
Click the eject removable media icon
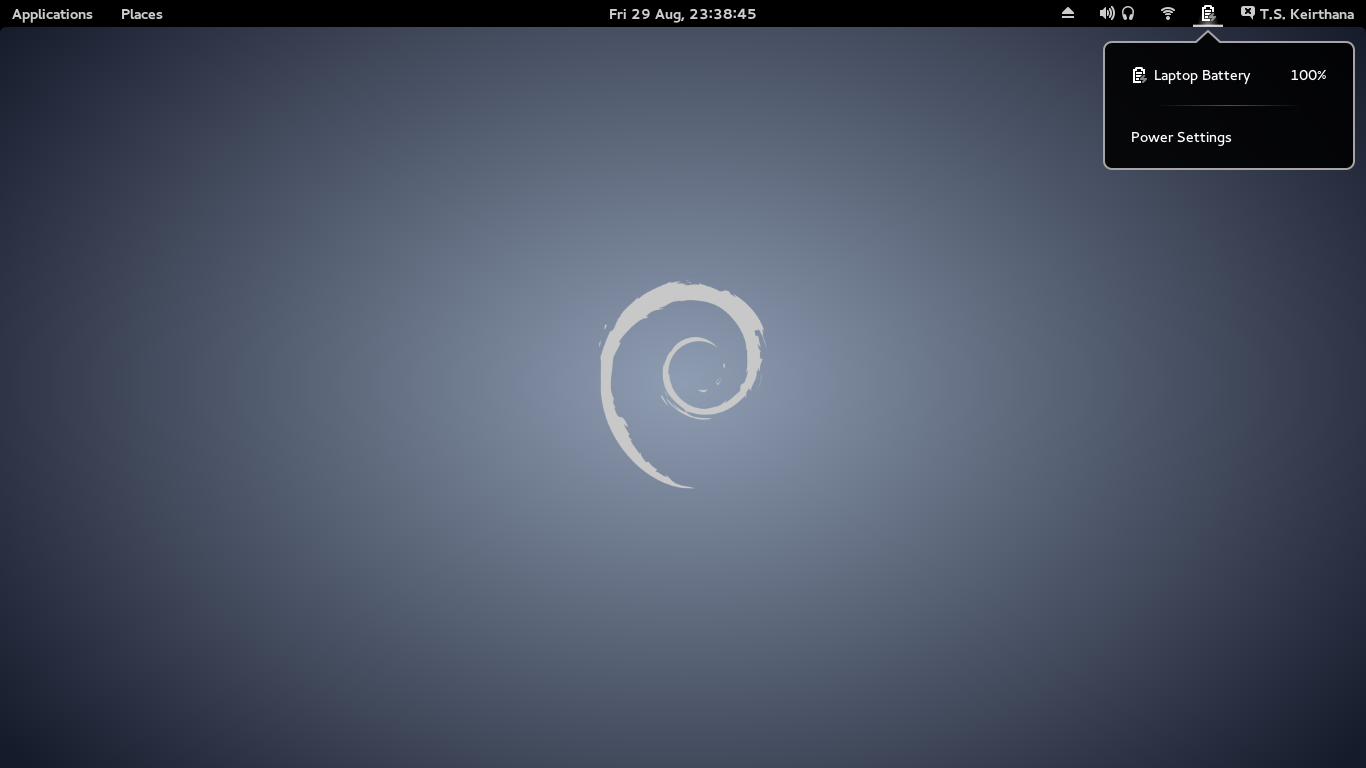point(1068,13)
